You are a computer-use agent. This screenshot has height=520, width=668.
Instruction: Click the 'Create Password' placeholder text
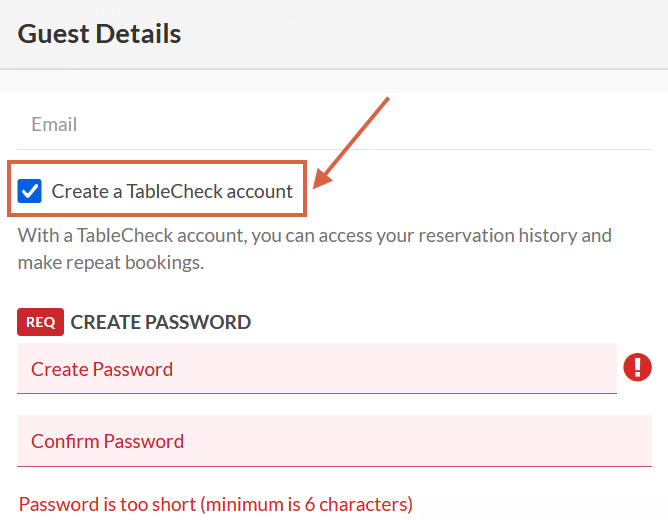click(102, 369)
